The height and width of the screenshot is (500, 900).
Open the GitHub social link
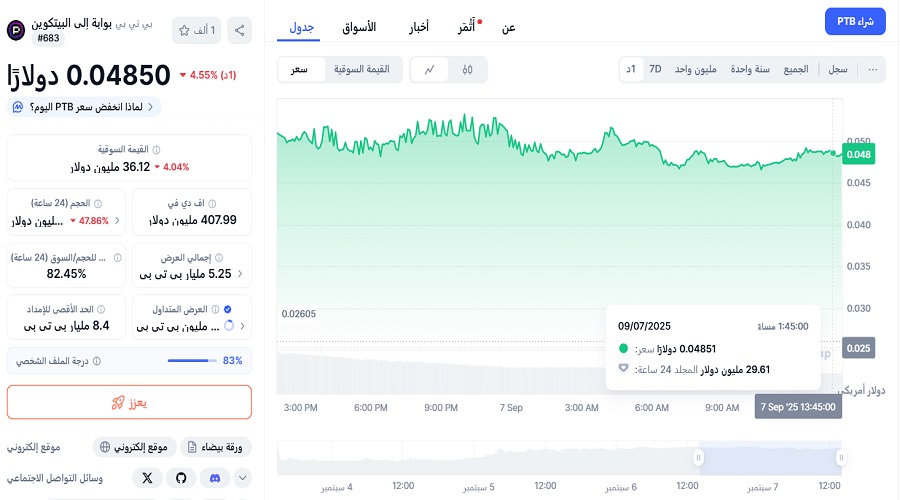tap(181, 478)
